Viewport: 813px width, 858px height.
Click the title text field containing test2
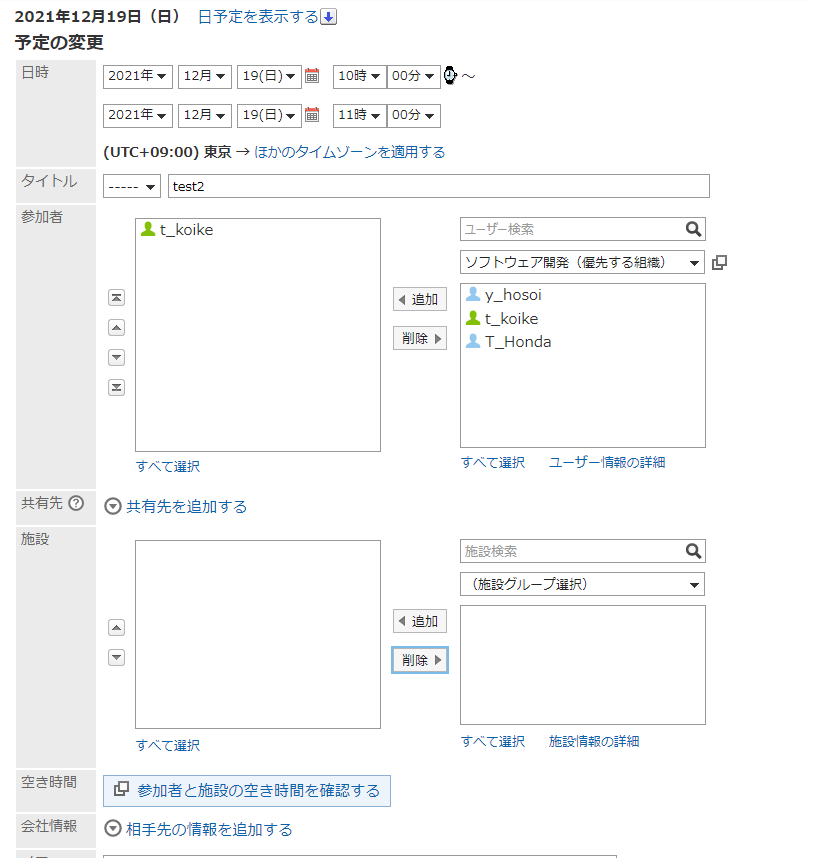pyautogui.click(x=438, y=187)
